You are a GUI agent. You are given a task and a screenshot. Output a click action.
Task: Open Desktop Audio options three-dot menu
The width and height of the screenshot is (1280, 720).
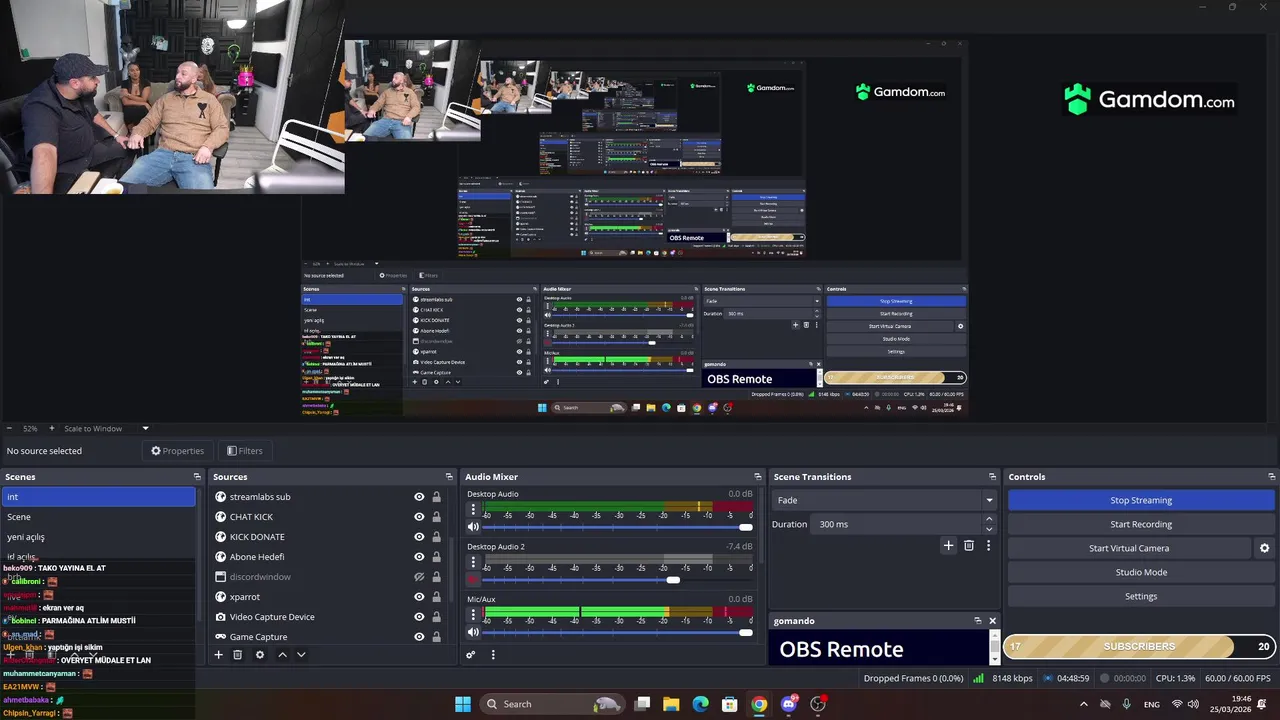coord(473,509)
